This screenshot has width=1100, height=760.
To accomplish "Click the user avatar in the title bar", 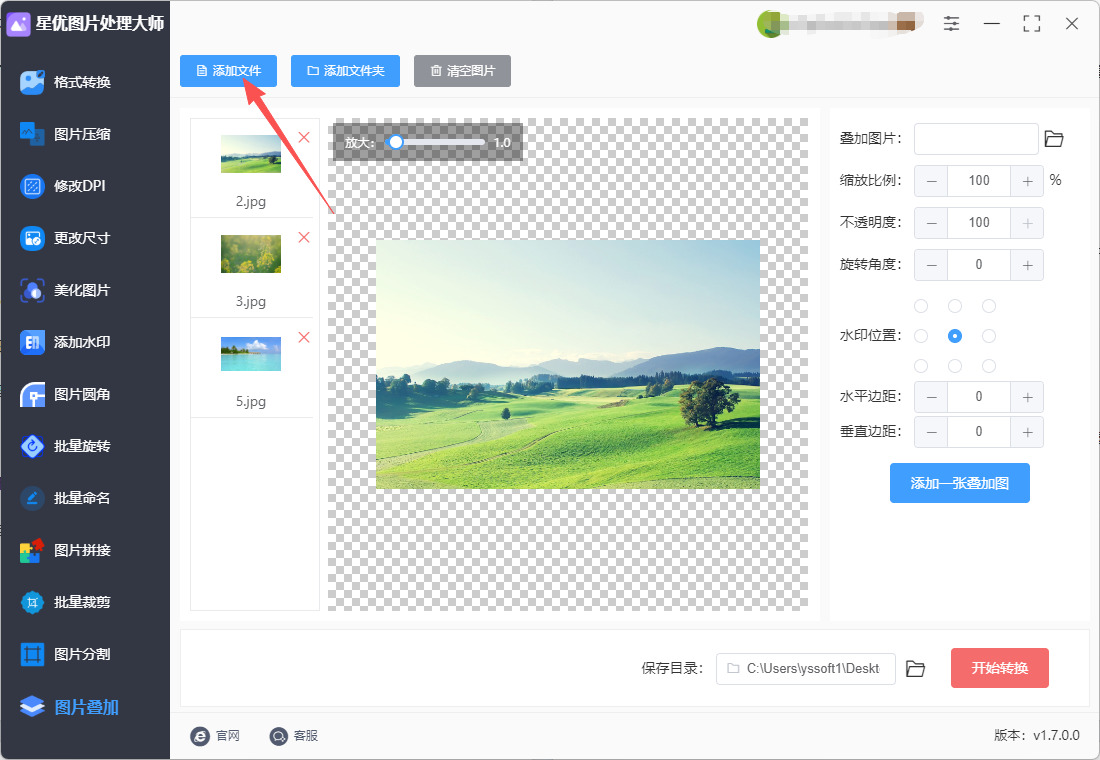I will coord(769,25).
